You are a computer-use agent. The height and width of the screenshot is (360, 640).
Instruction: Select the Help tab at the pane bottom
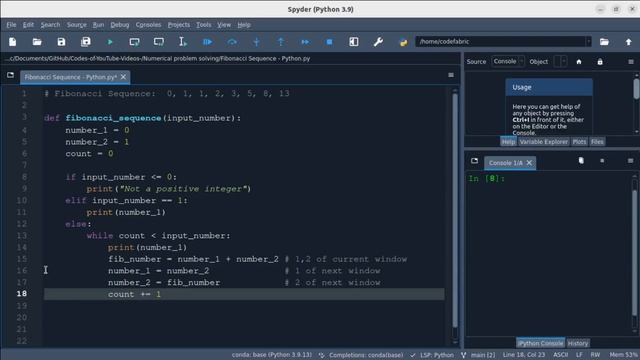[x=508, y=142]
